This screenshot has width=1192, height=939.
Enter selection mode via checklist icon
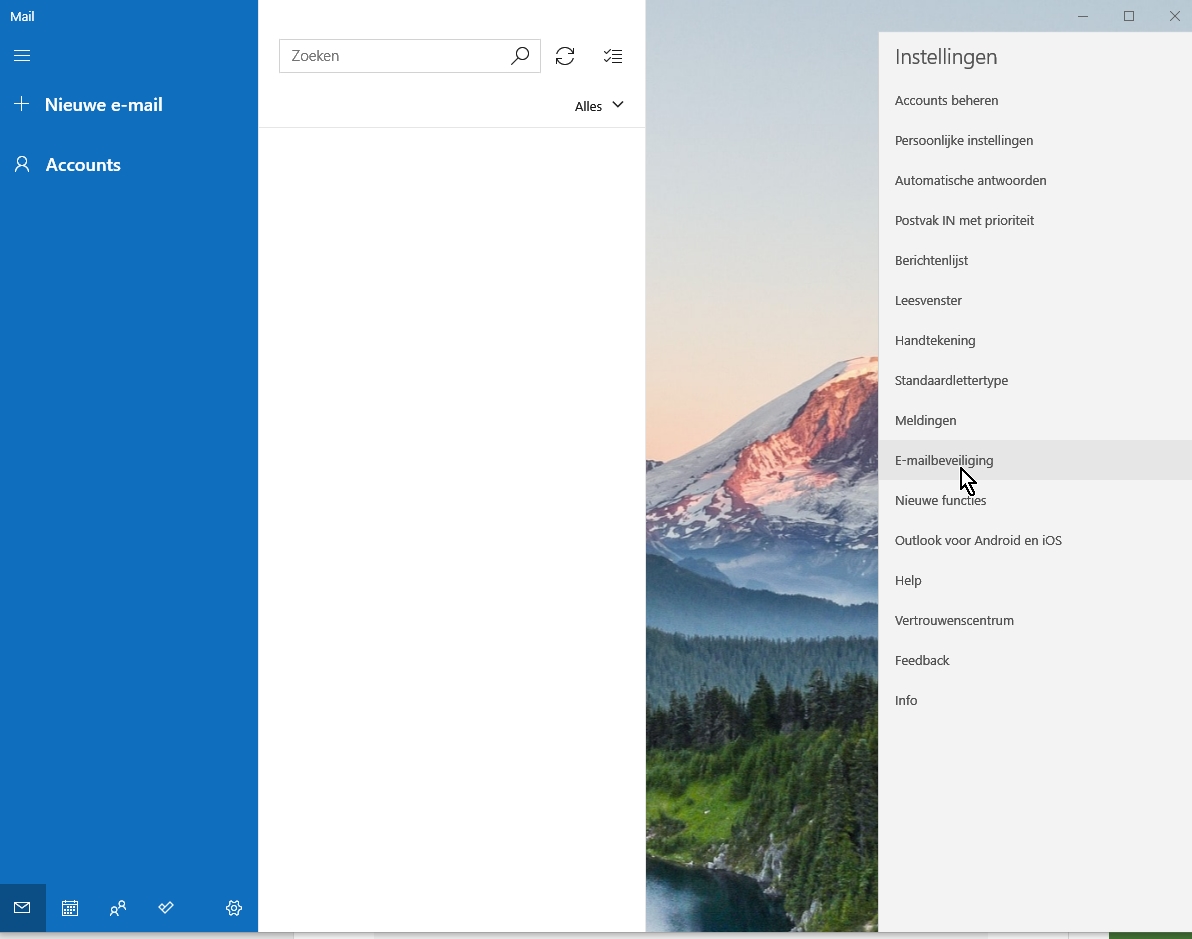(613, 56)
